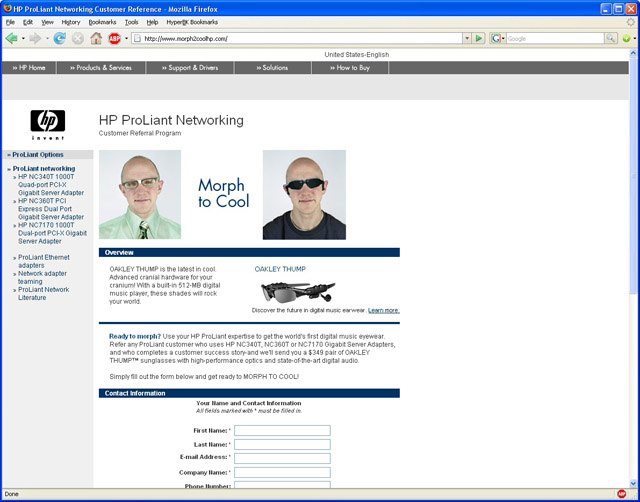
Task: Open Products & Services navigation tab
Action: pos(101,68)
